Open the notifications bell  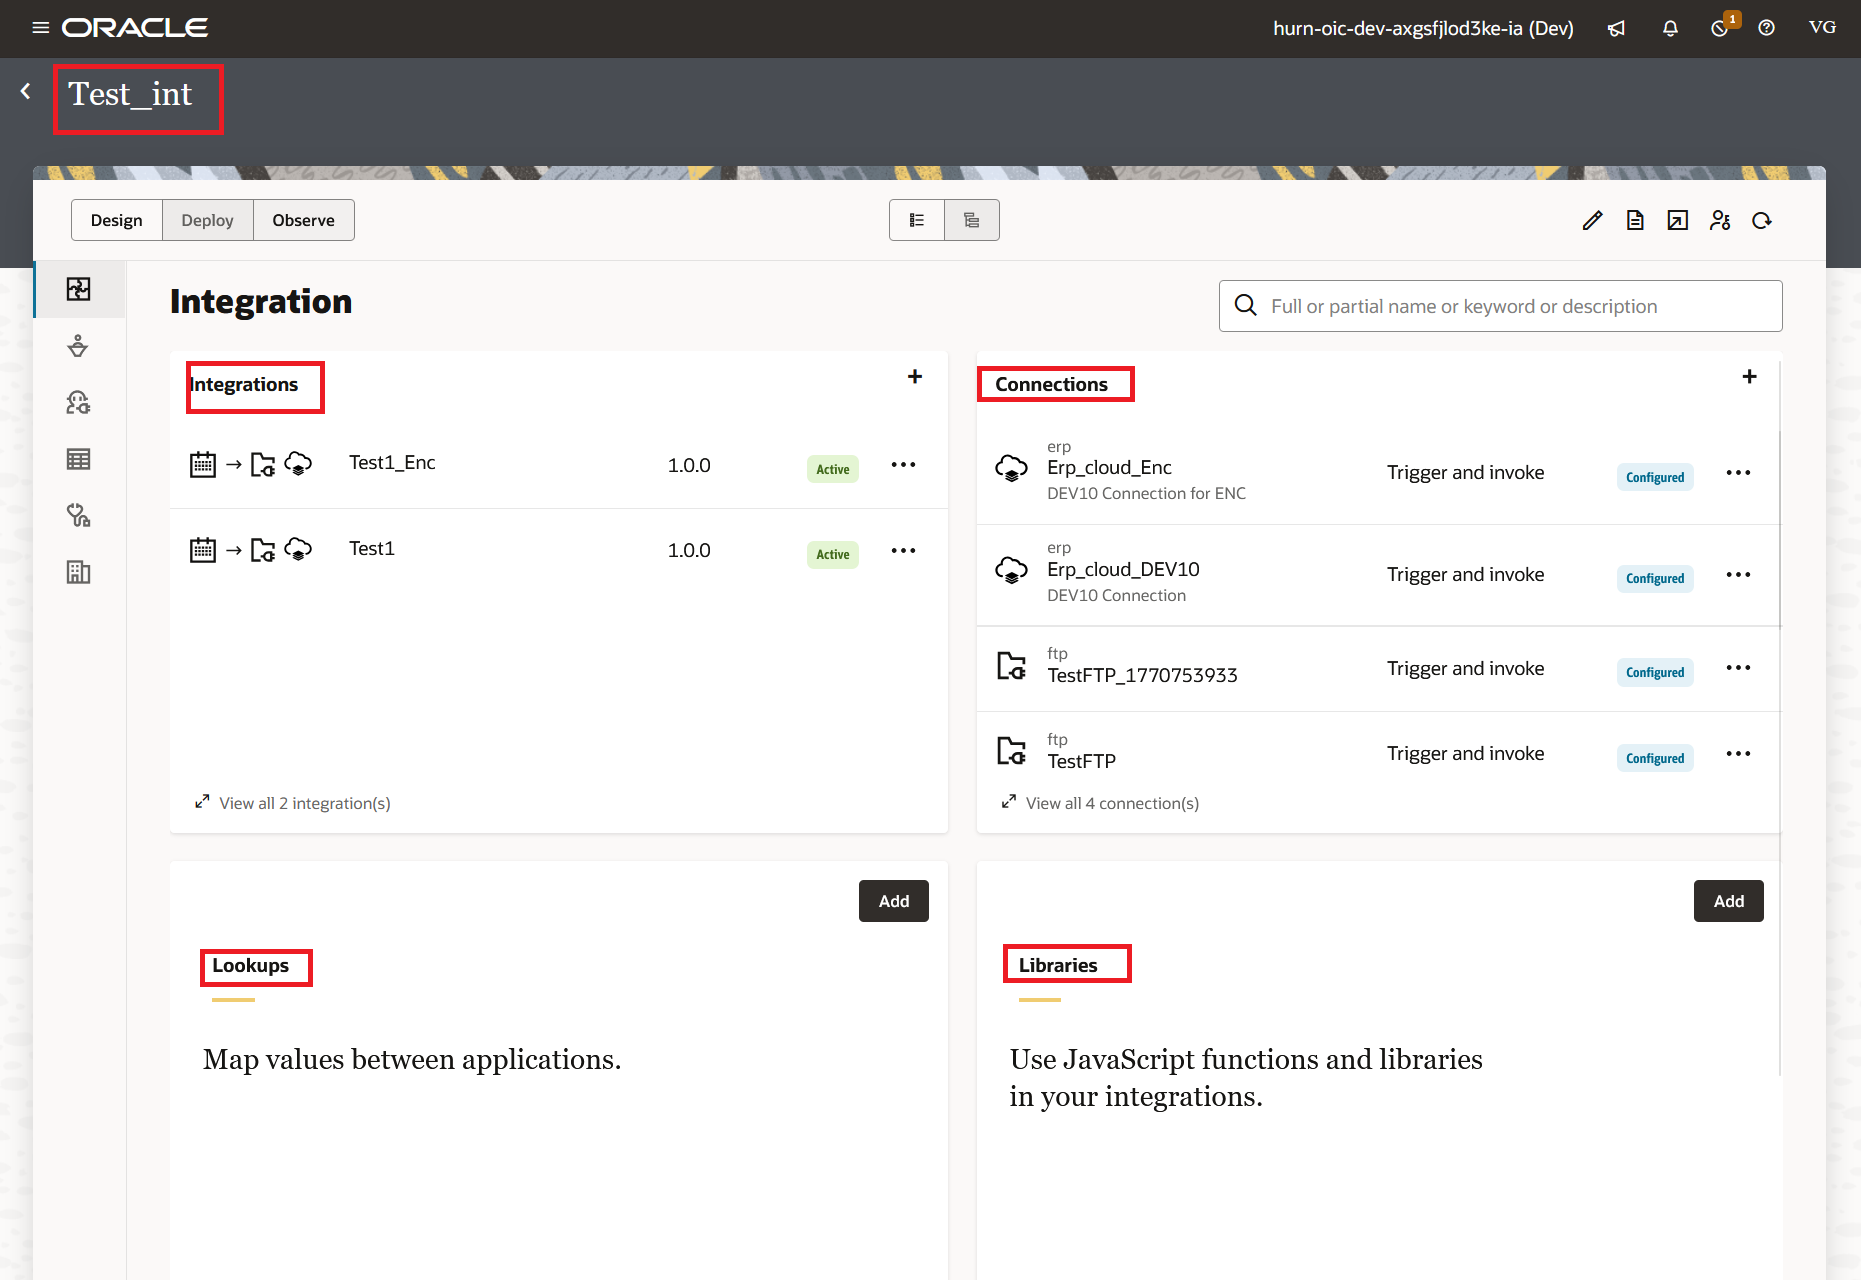pos(1670,28)
